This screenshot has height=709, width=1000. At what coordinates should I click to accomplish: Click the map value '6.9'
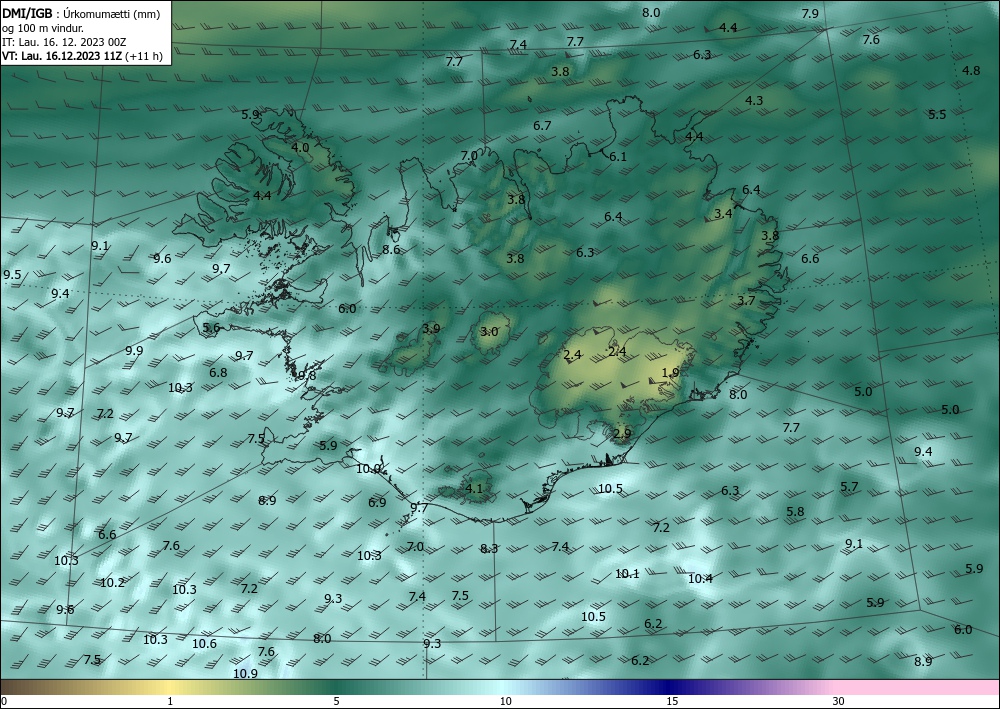click(x=377, y=502)
